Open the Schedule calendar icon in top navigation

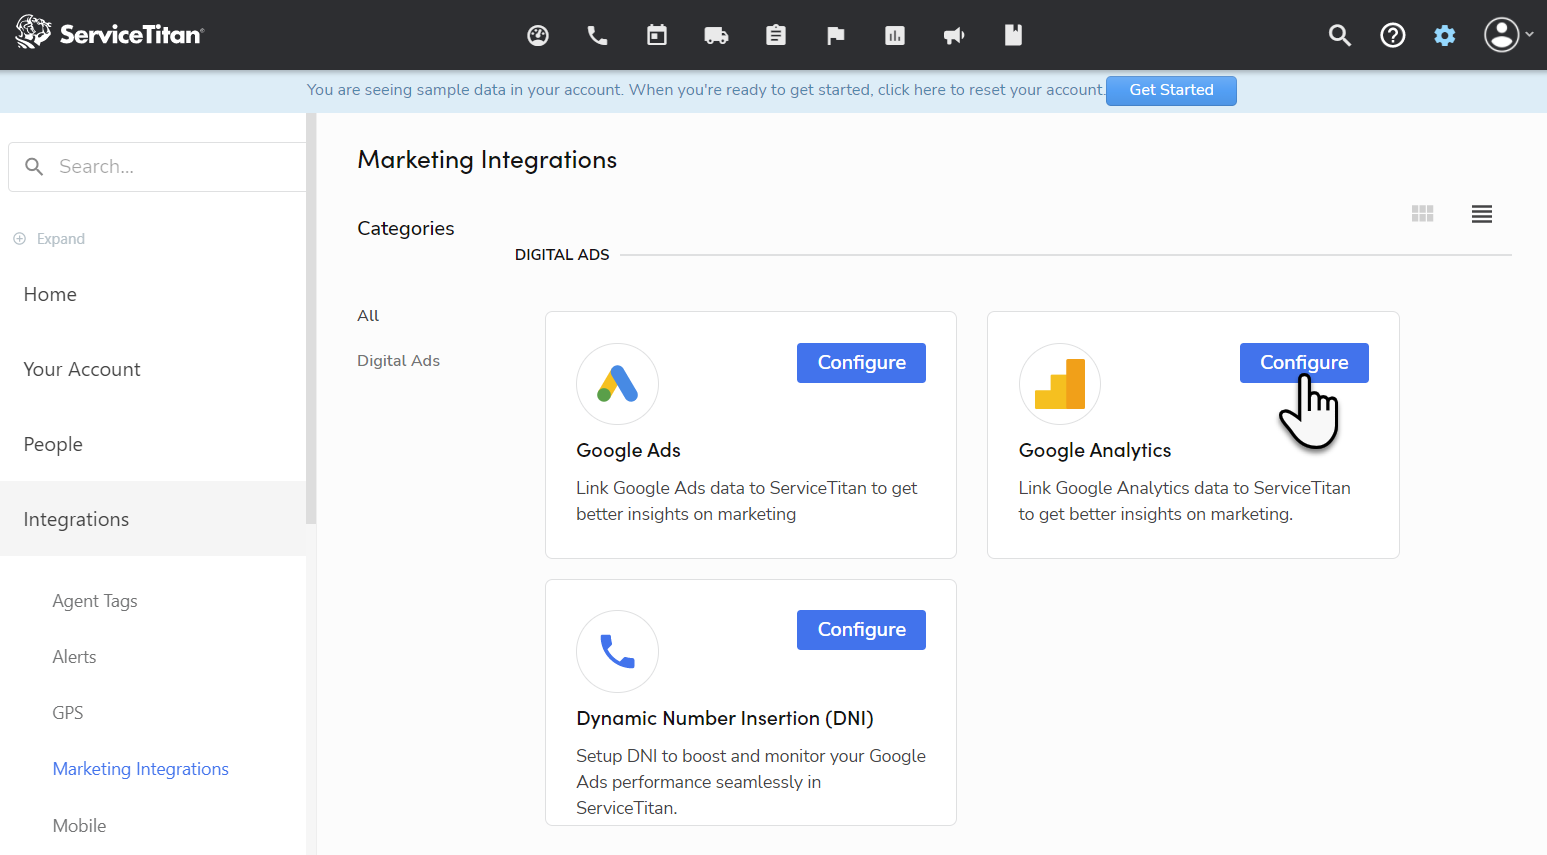pos(657,36)
